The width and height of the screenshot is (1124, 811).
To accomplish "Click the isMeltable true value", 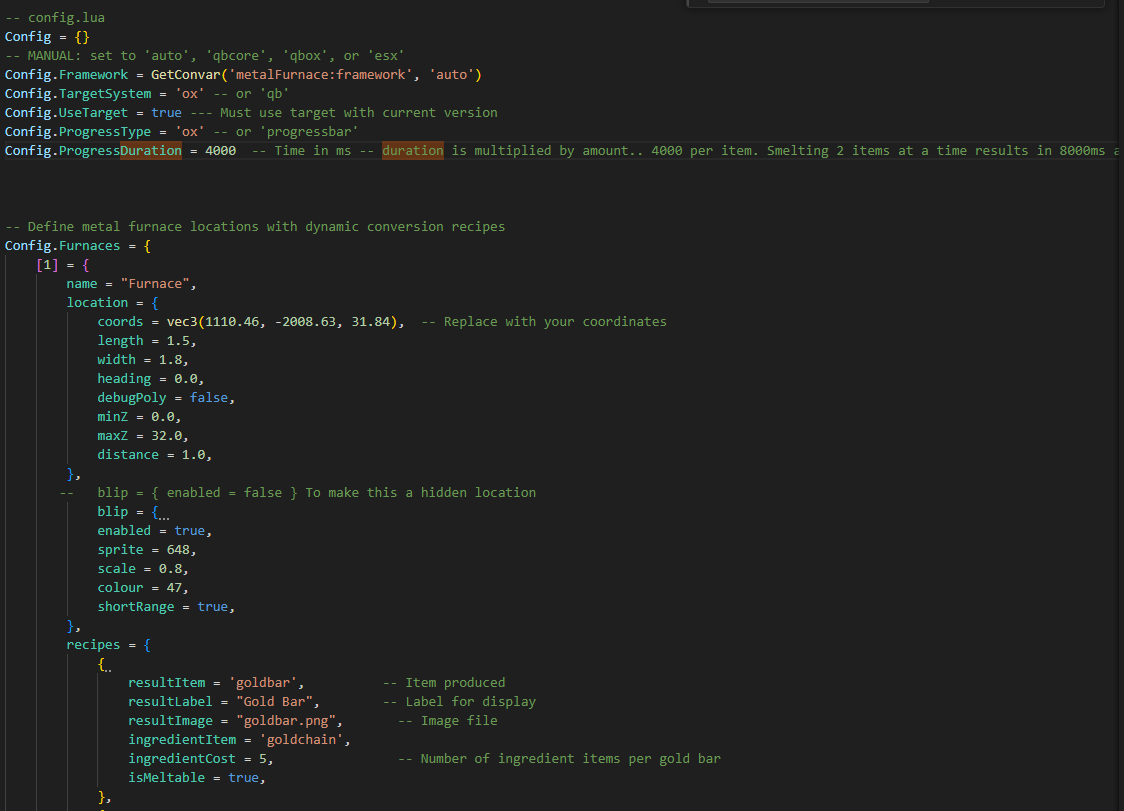I will coord(244,778).
